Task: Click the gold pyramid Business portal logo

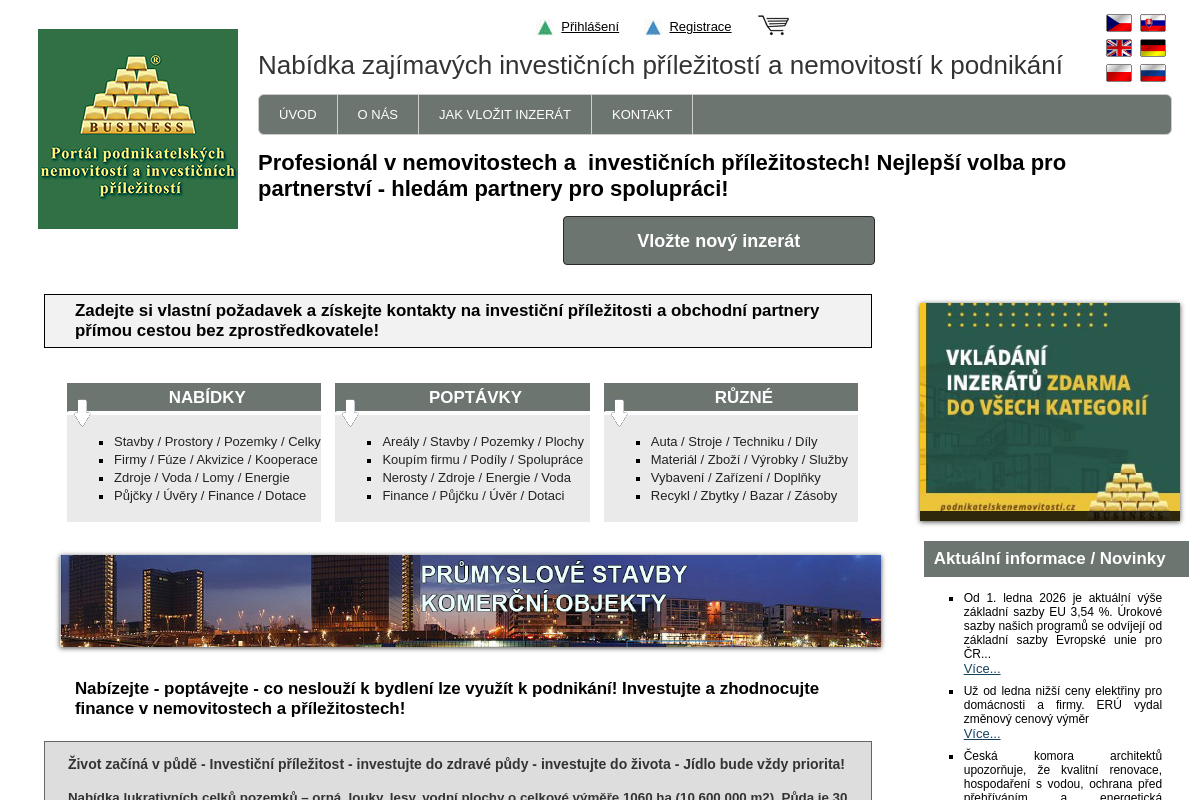Action: 137,128
